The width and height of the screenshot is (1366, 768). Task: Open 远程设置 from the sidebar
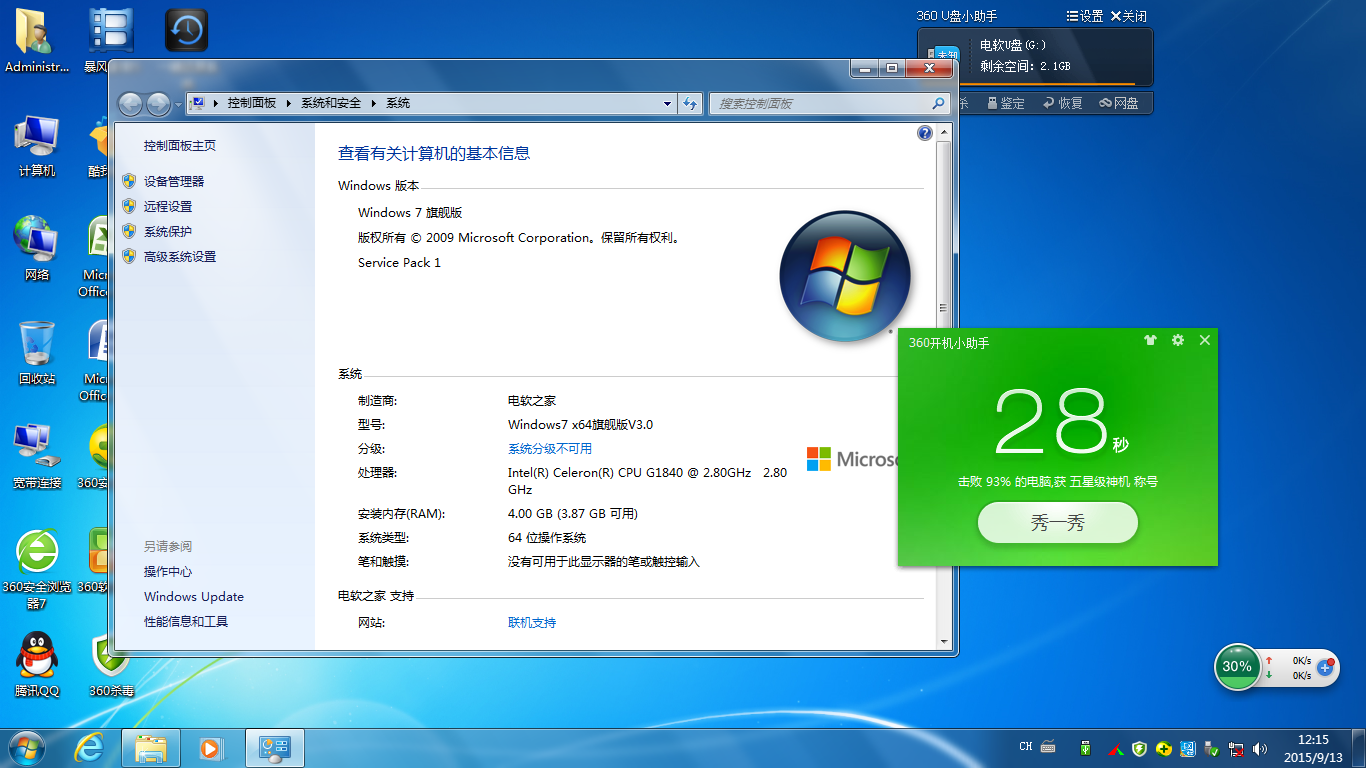click(168, 206)
